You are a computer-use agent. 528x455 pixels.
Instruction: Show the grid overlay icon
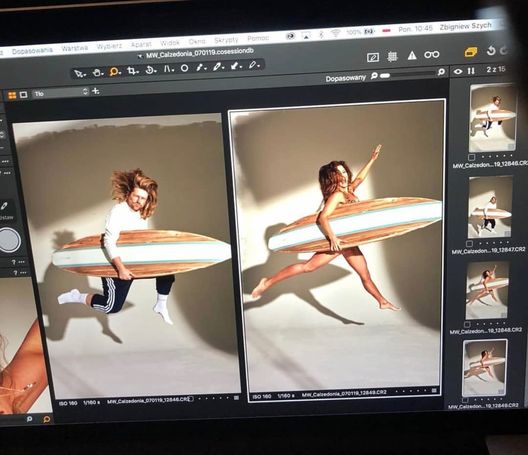[x=392, y=56]
